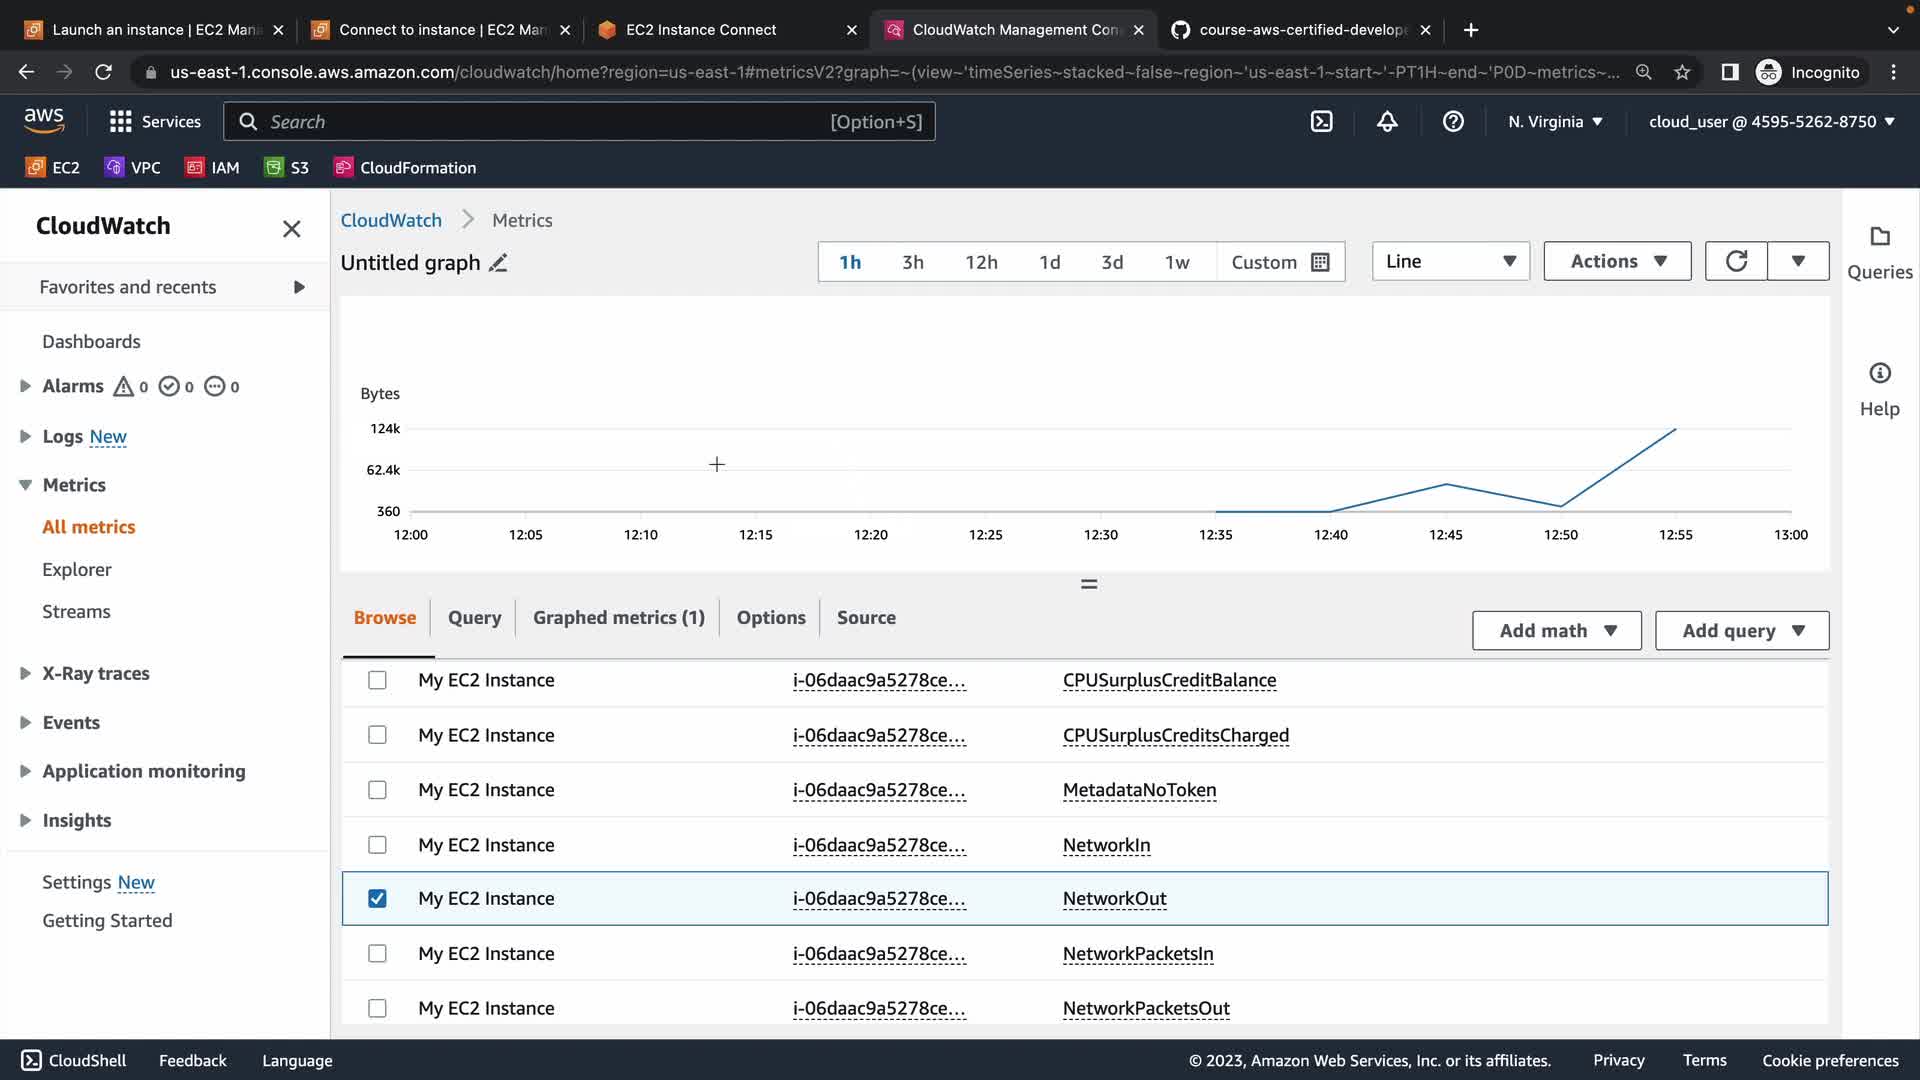
Task: Expand the Alarms section in the sidebar
Action: tap(26, 386)
